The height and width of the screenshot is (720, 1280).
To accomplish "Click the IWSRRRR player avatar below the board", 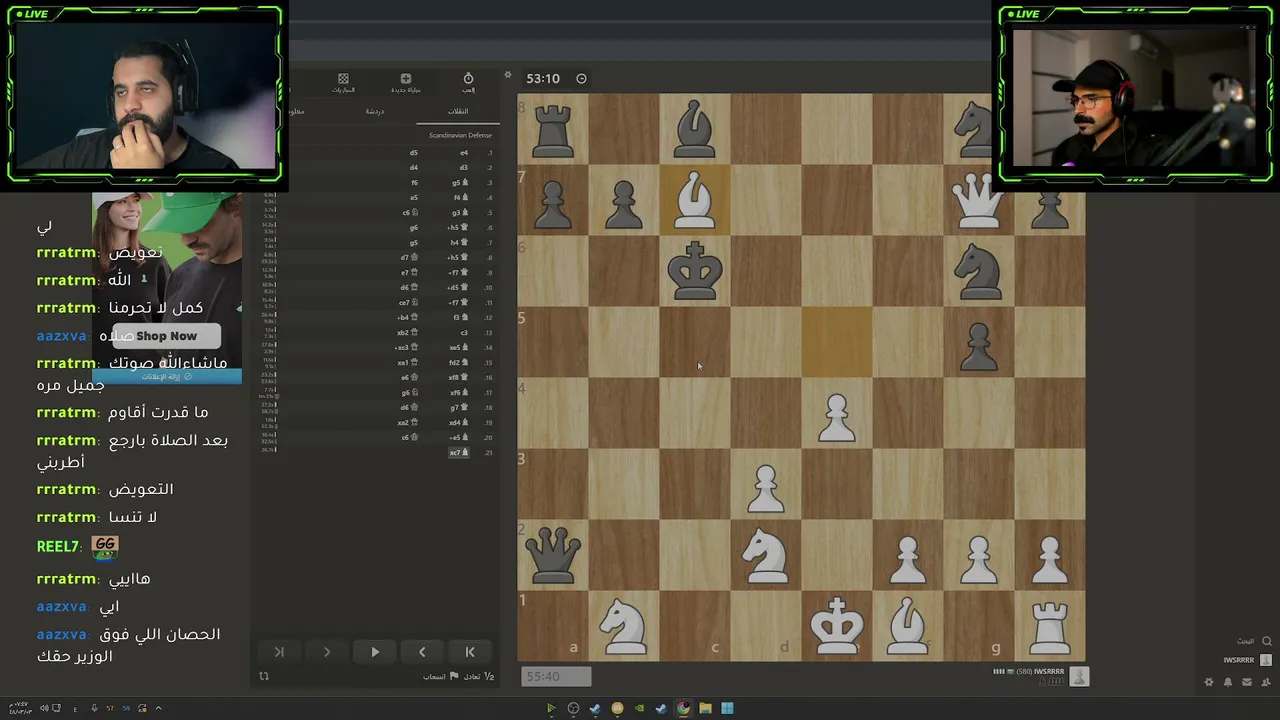I will pos(1079,677).
